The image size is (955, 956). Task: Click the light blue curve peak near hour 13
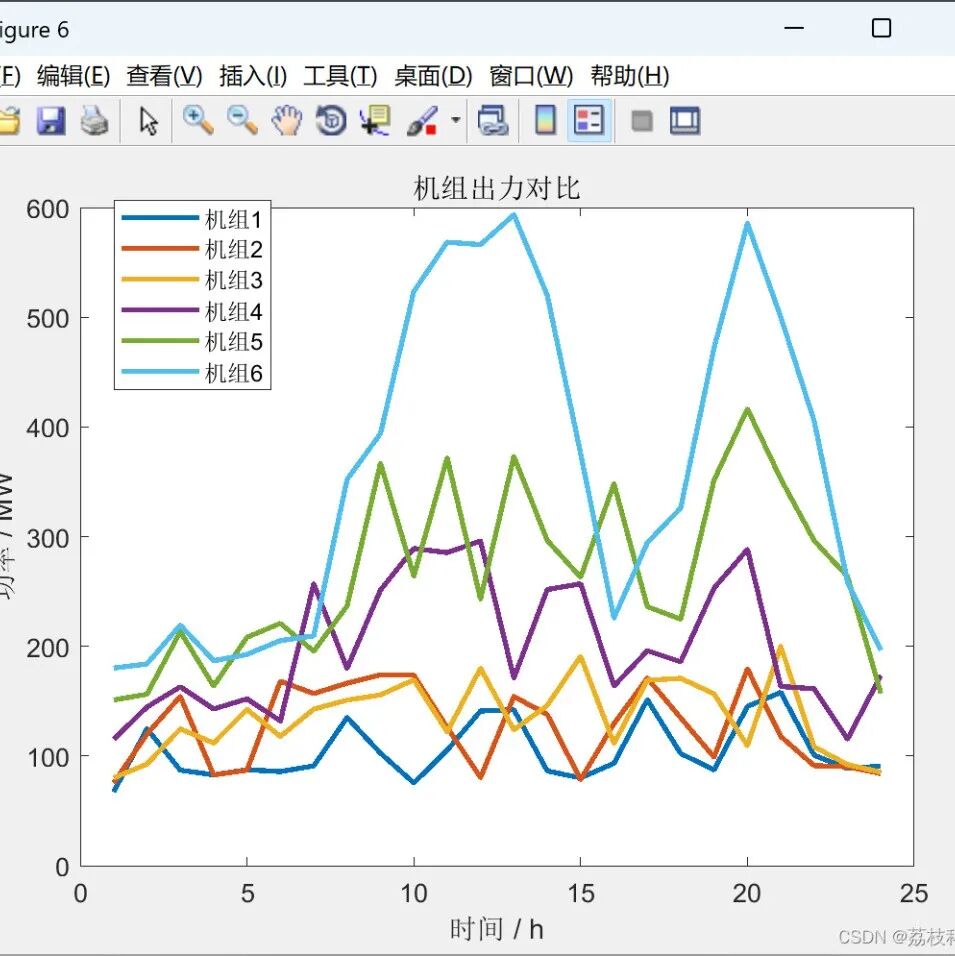[513, 215]
